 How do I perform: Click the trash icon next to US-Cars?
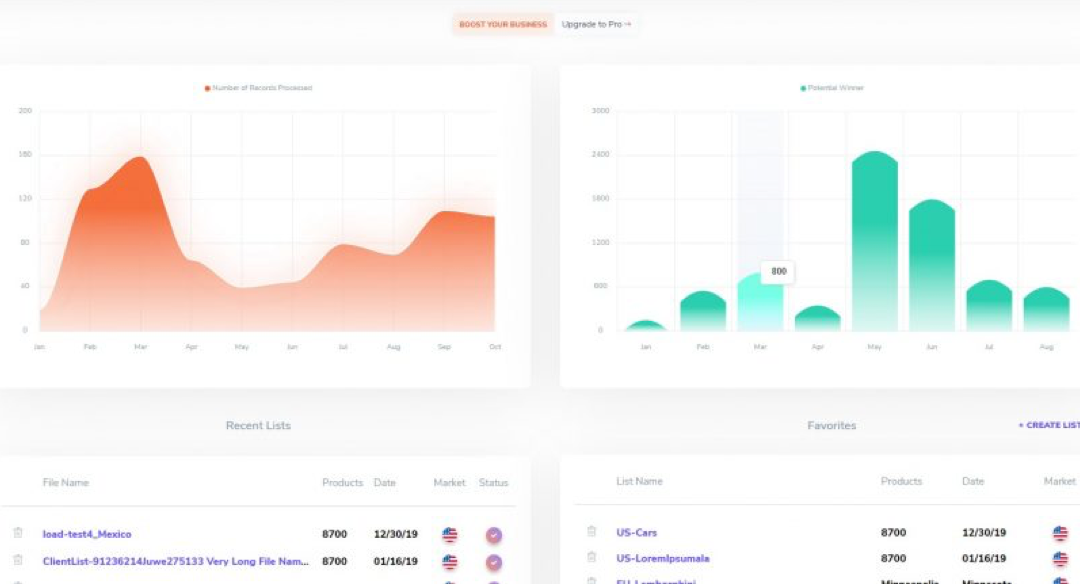(592, 532)
